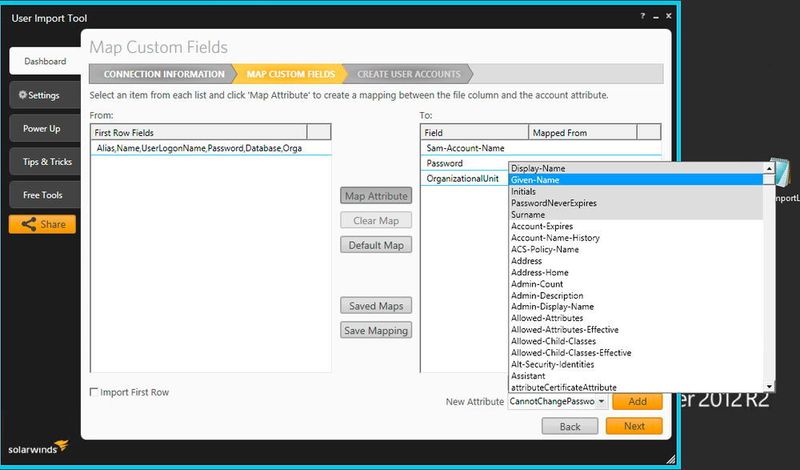Click the SolarWinds logo

38,447
